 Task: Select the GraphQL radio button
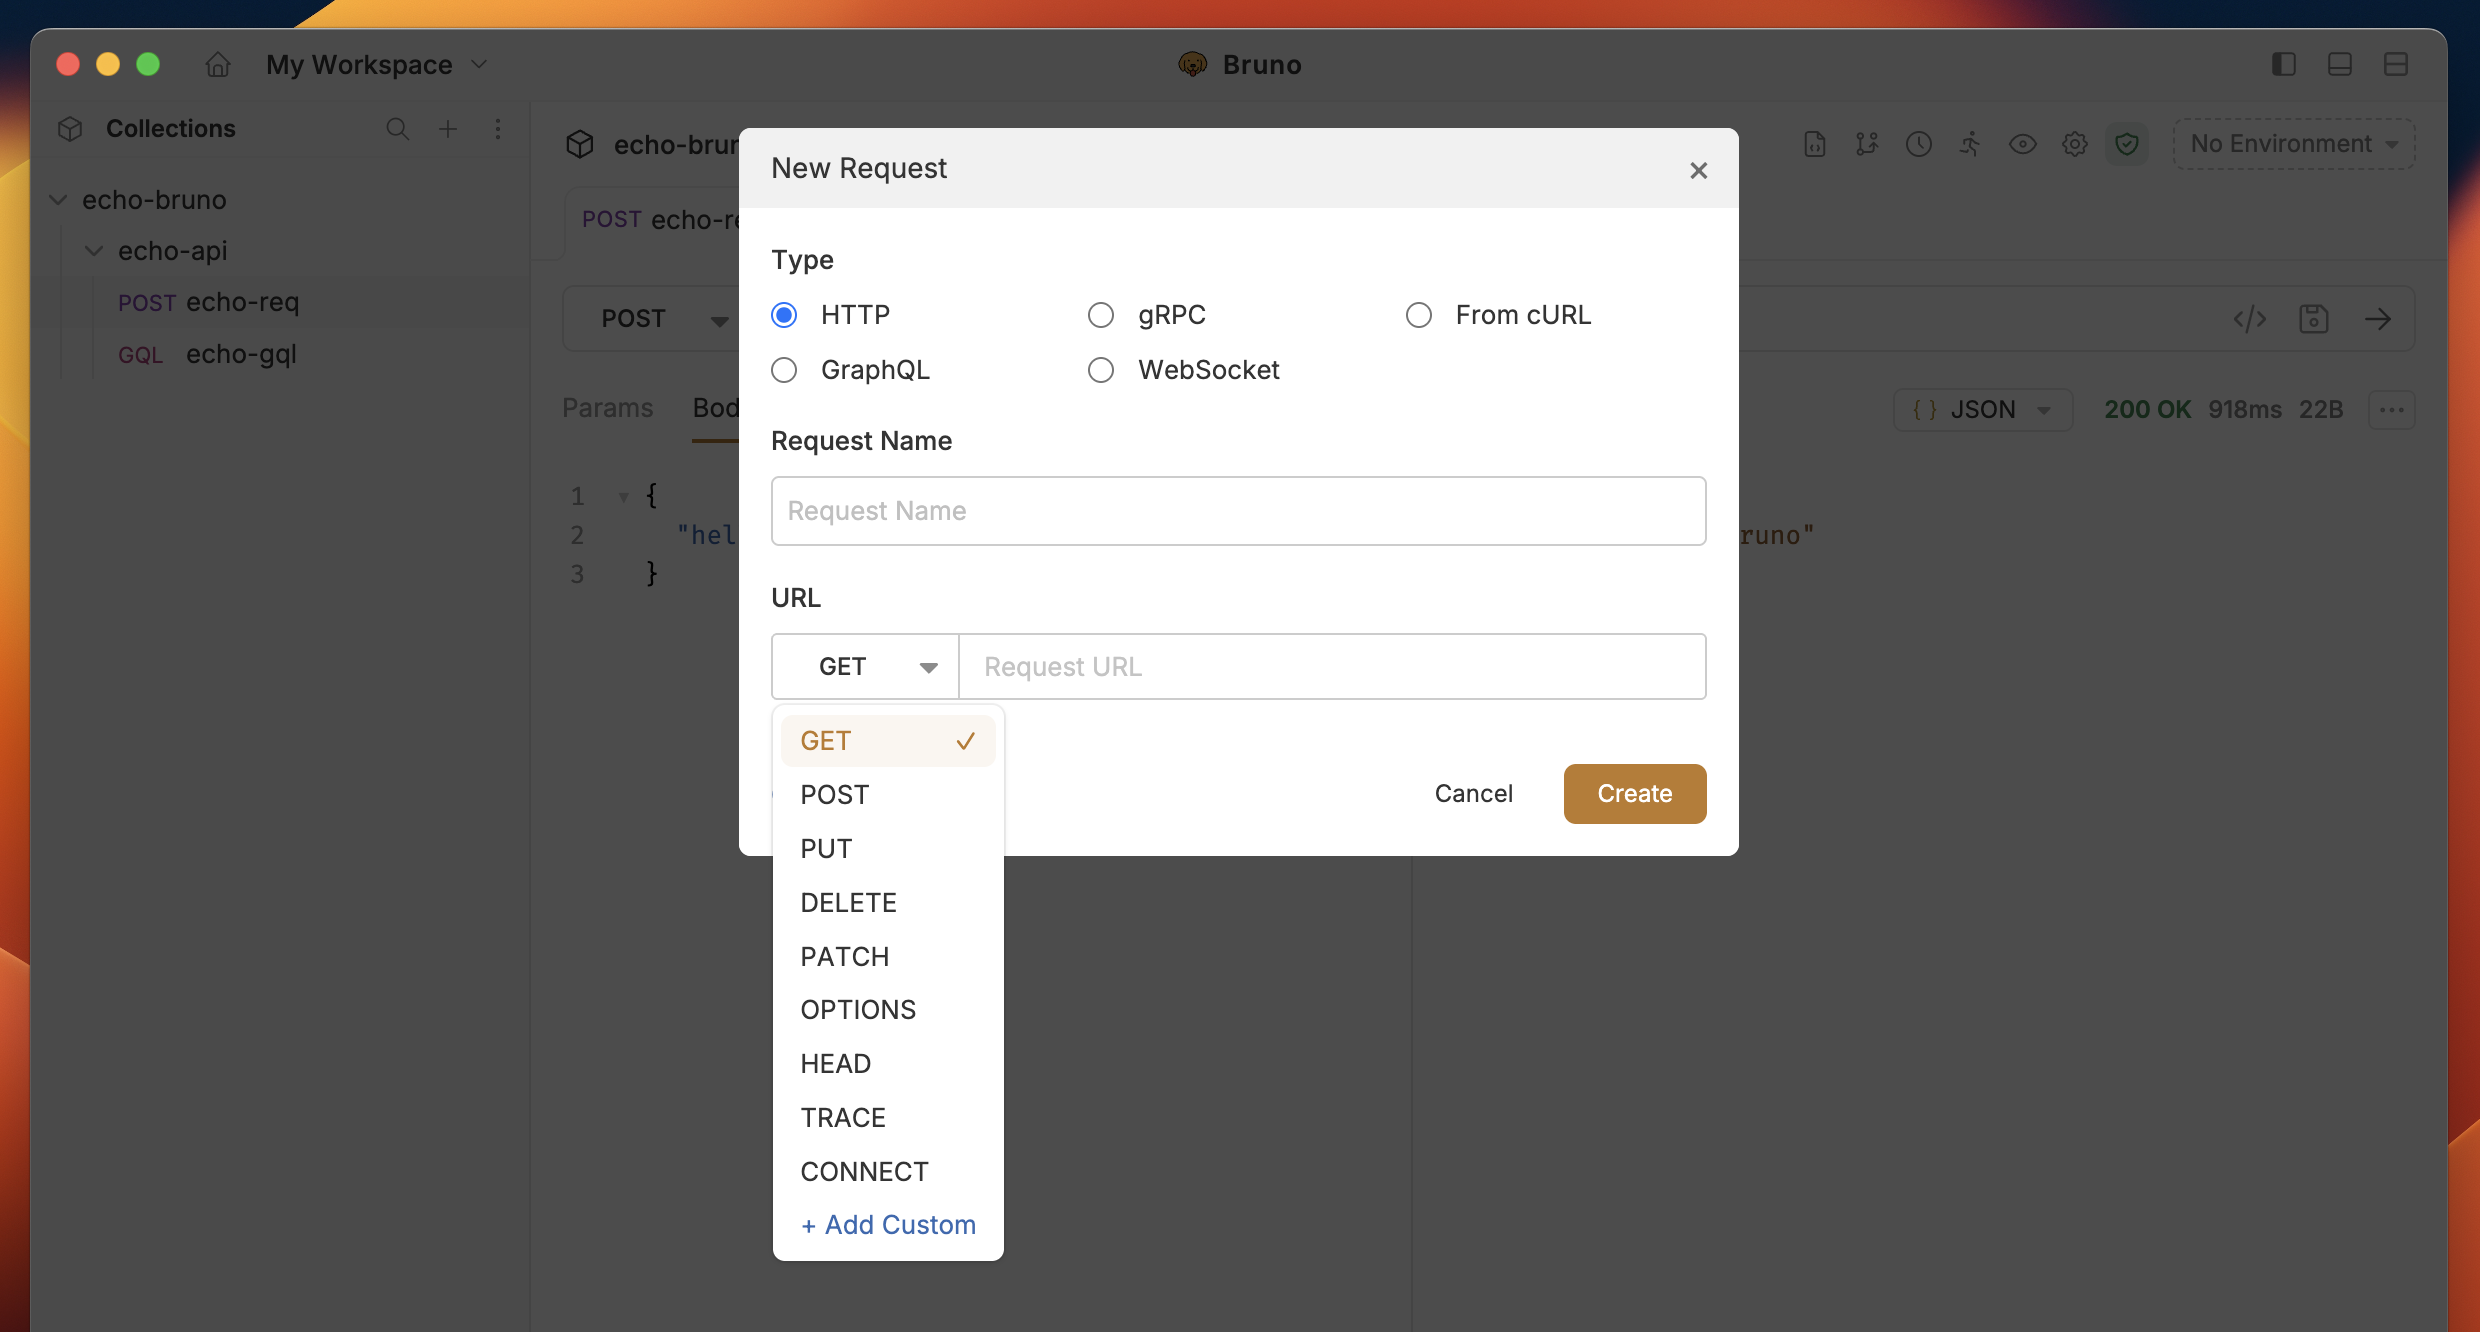[x=785, y=371]
